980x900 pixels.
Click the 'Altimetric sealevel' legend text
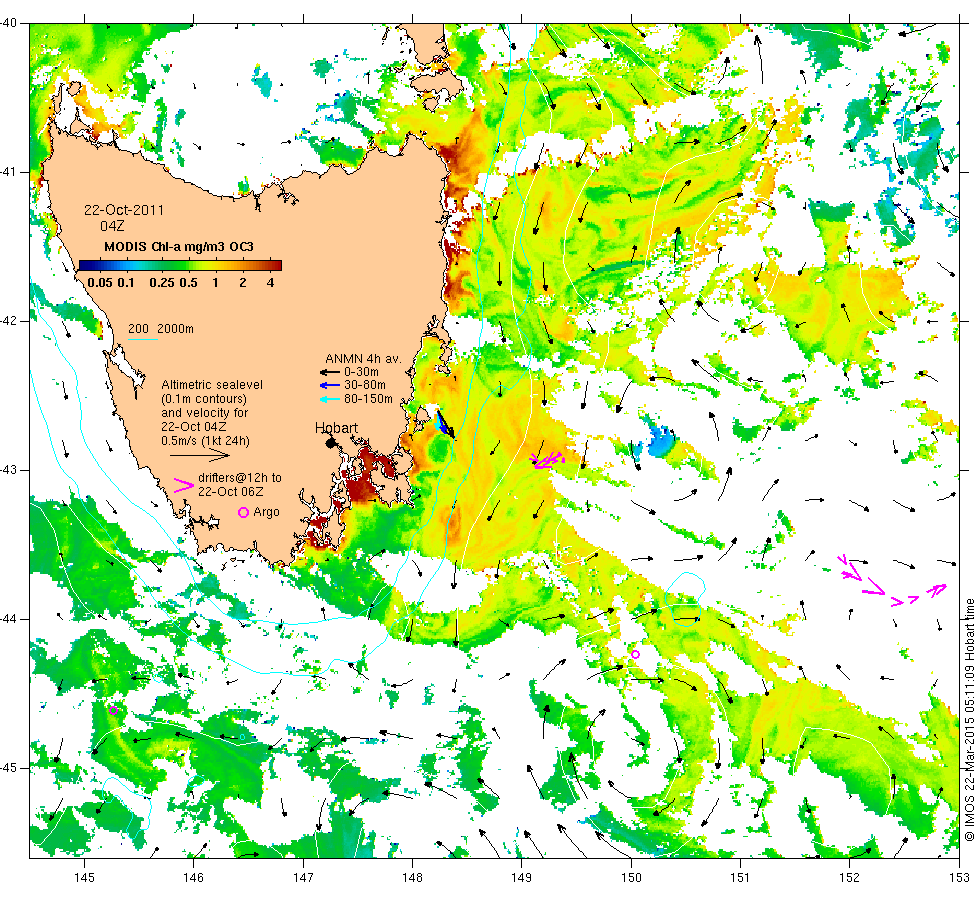pos(212,385)
